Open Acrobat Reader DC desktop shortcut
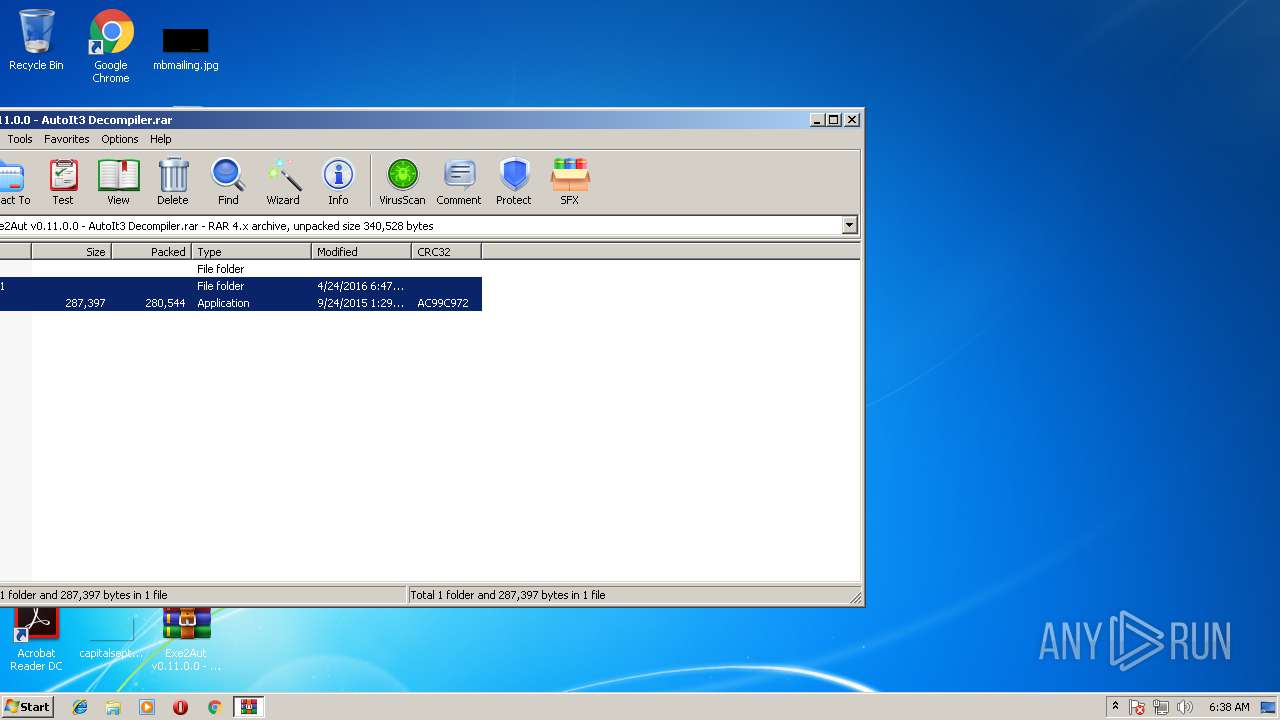This screenshot has height=720, width=1280. (36, 640)
